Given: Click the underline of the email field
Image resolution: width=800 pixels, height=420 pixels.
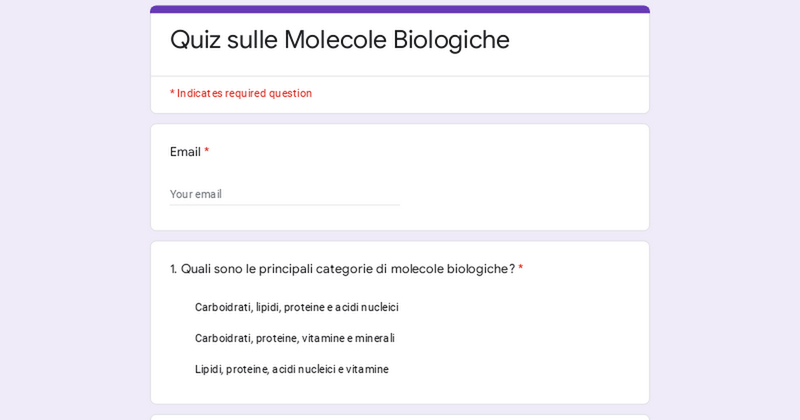Looking at the screenshot, I should coord(284,205).
